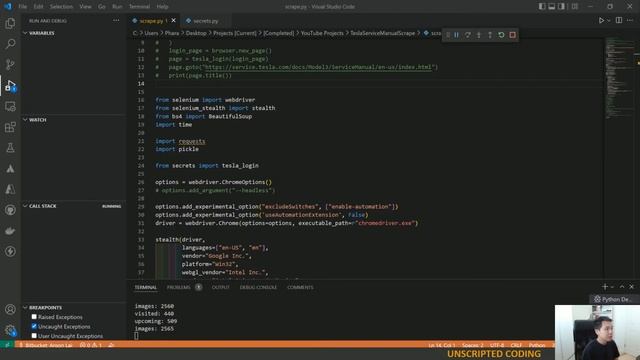Open errors and warnings status item
640x360 pixels.
coord(91,345)
